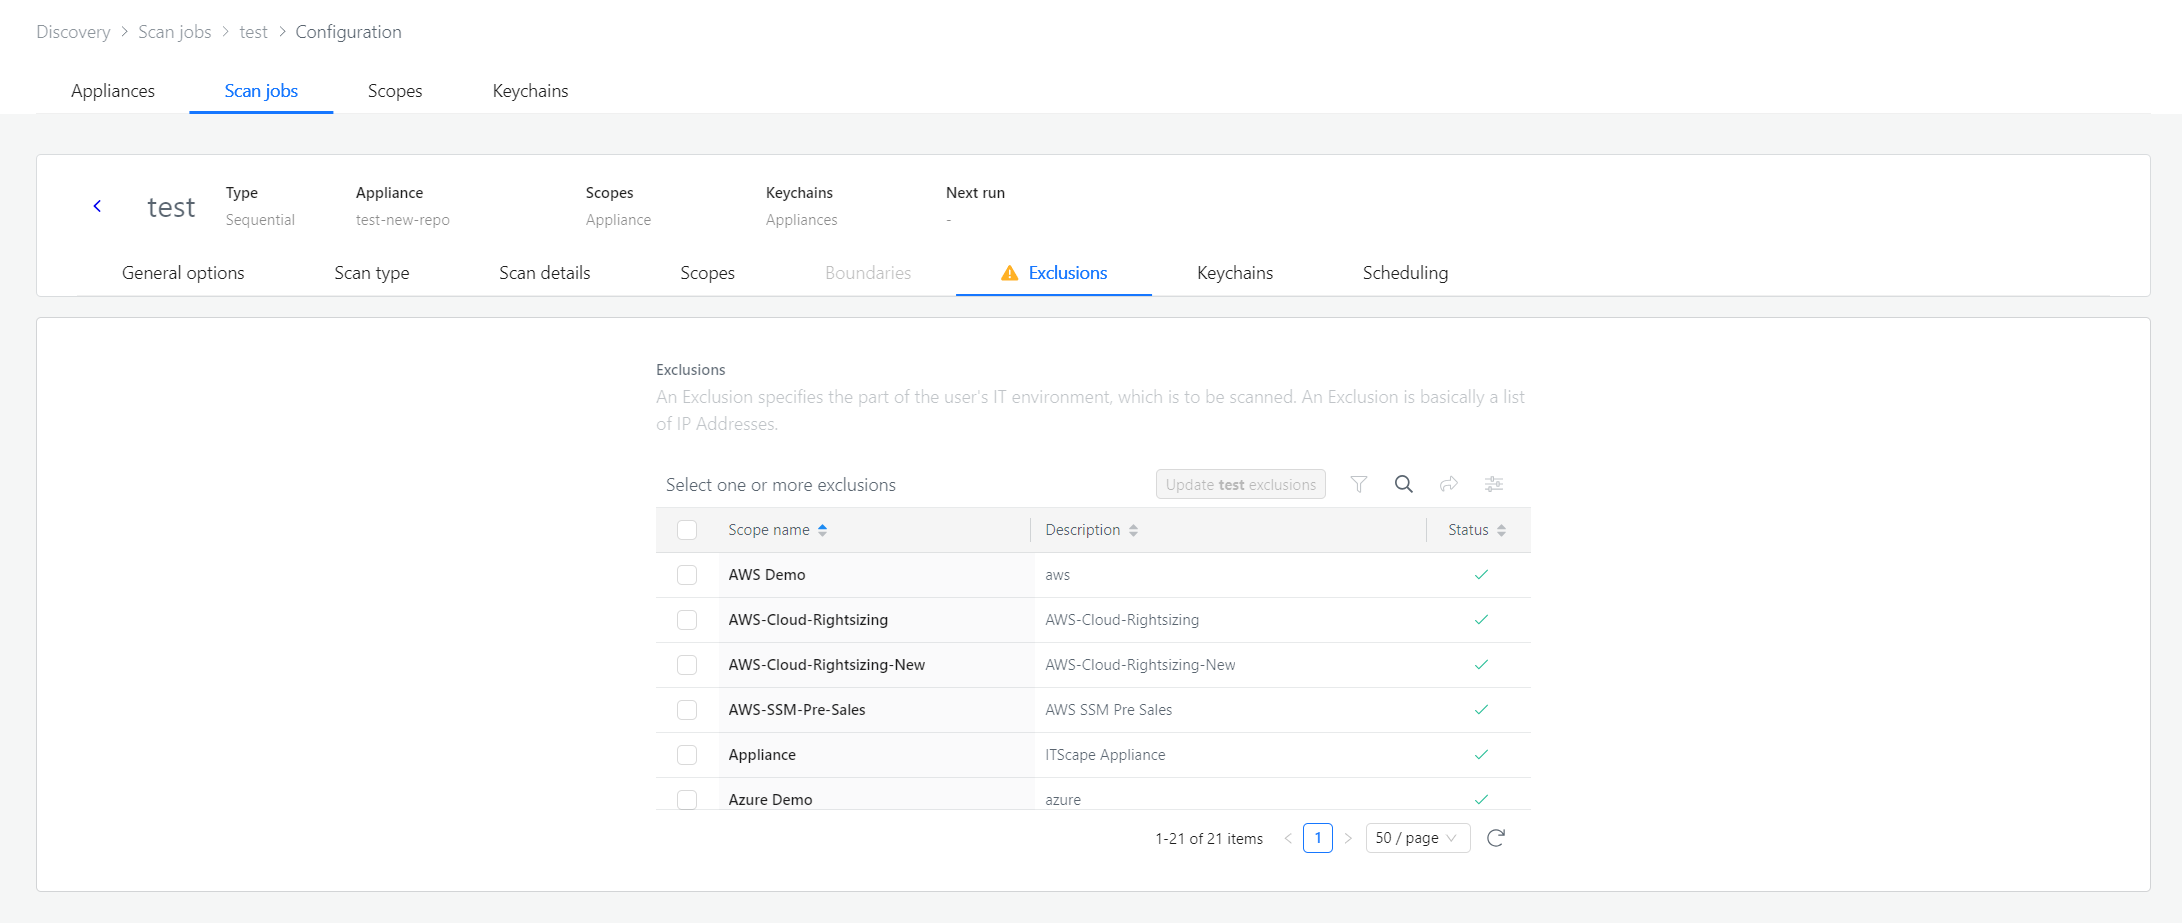Check the AWS-Cloud-Rightsizing row checkbox
The image size is (2182, 923).
point(687,620)
